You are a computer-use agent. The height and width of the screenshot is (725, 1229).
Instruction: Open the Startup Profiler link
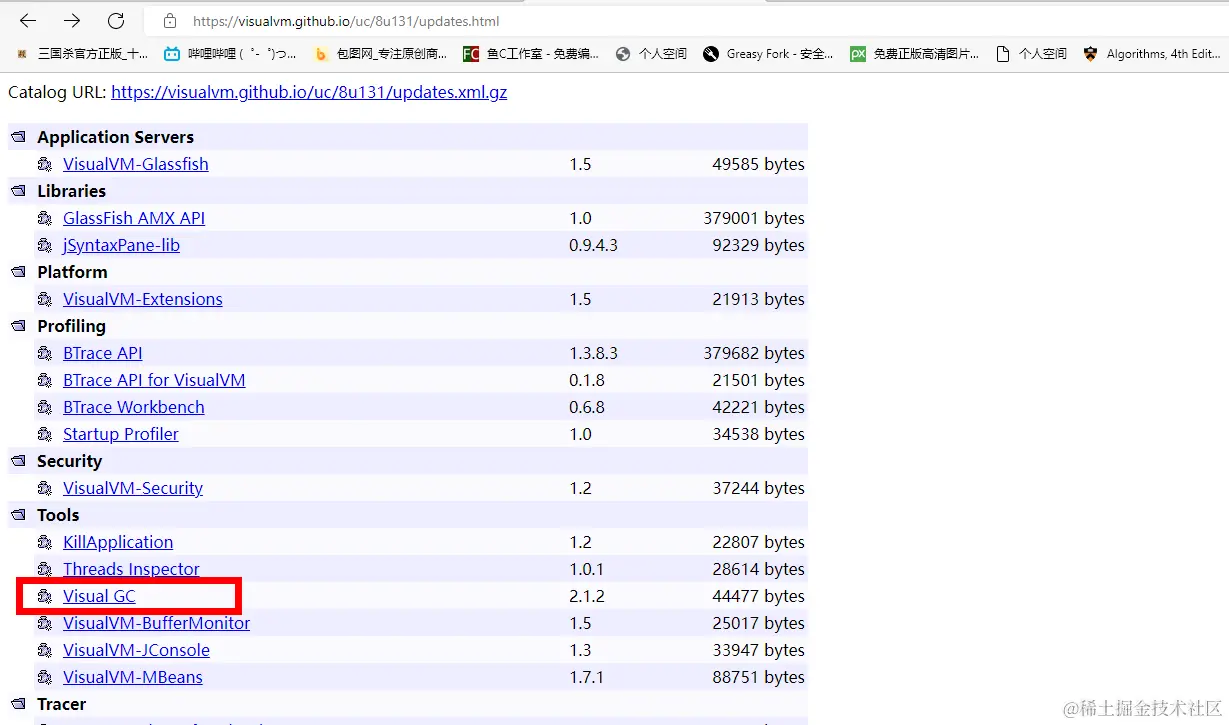pyautogui.click(x=121, y=434)
